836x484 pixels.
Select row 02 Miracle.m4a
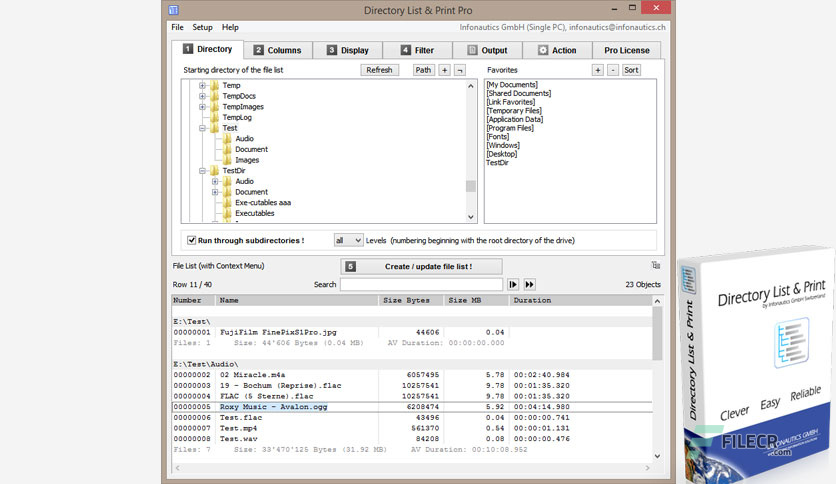click(x=412, y=375)
